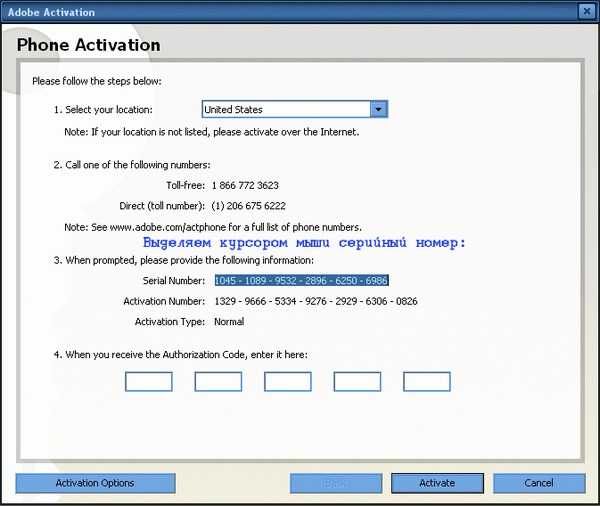Click the Activation Options button
Image resolution: width=600 pixels, height=506 pixels.
[95, 483]
